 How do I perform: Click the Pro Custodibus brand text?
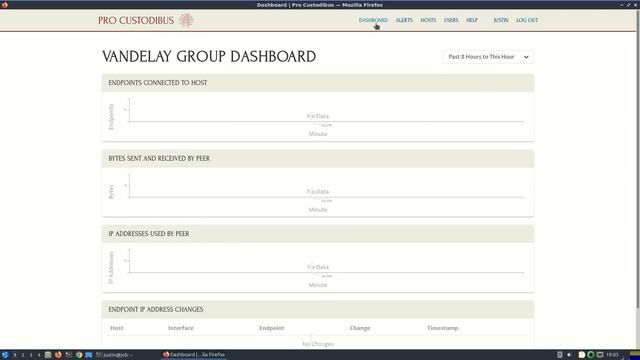pos(136,20)
